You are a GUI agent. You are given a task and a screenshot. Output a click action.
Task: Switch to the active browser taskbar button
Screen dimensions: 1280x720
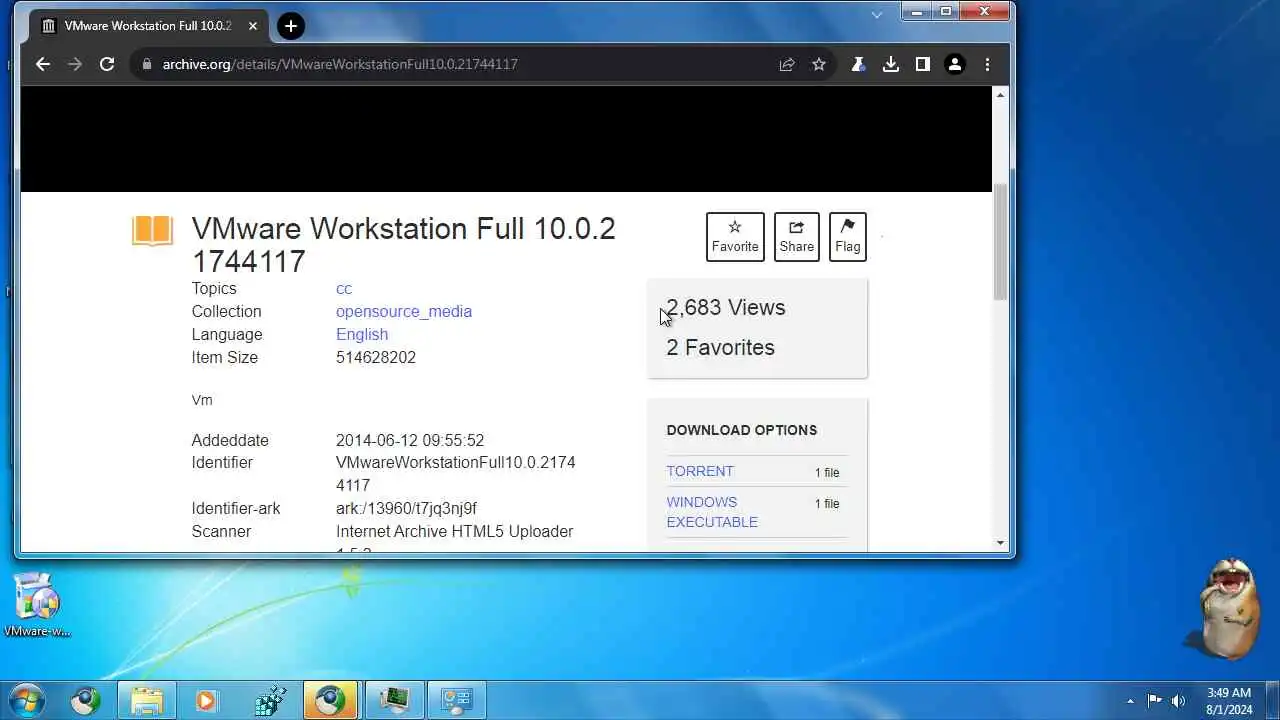coord(331,700)
